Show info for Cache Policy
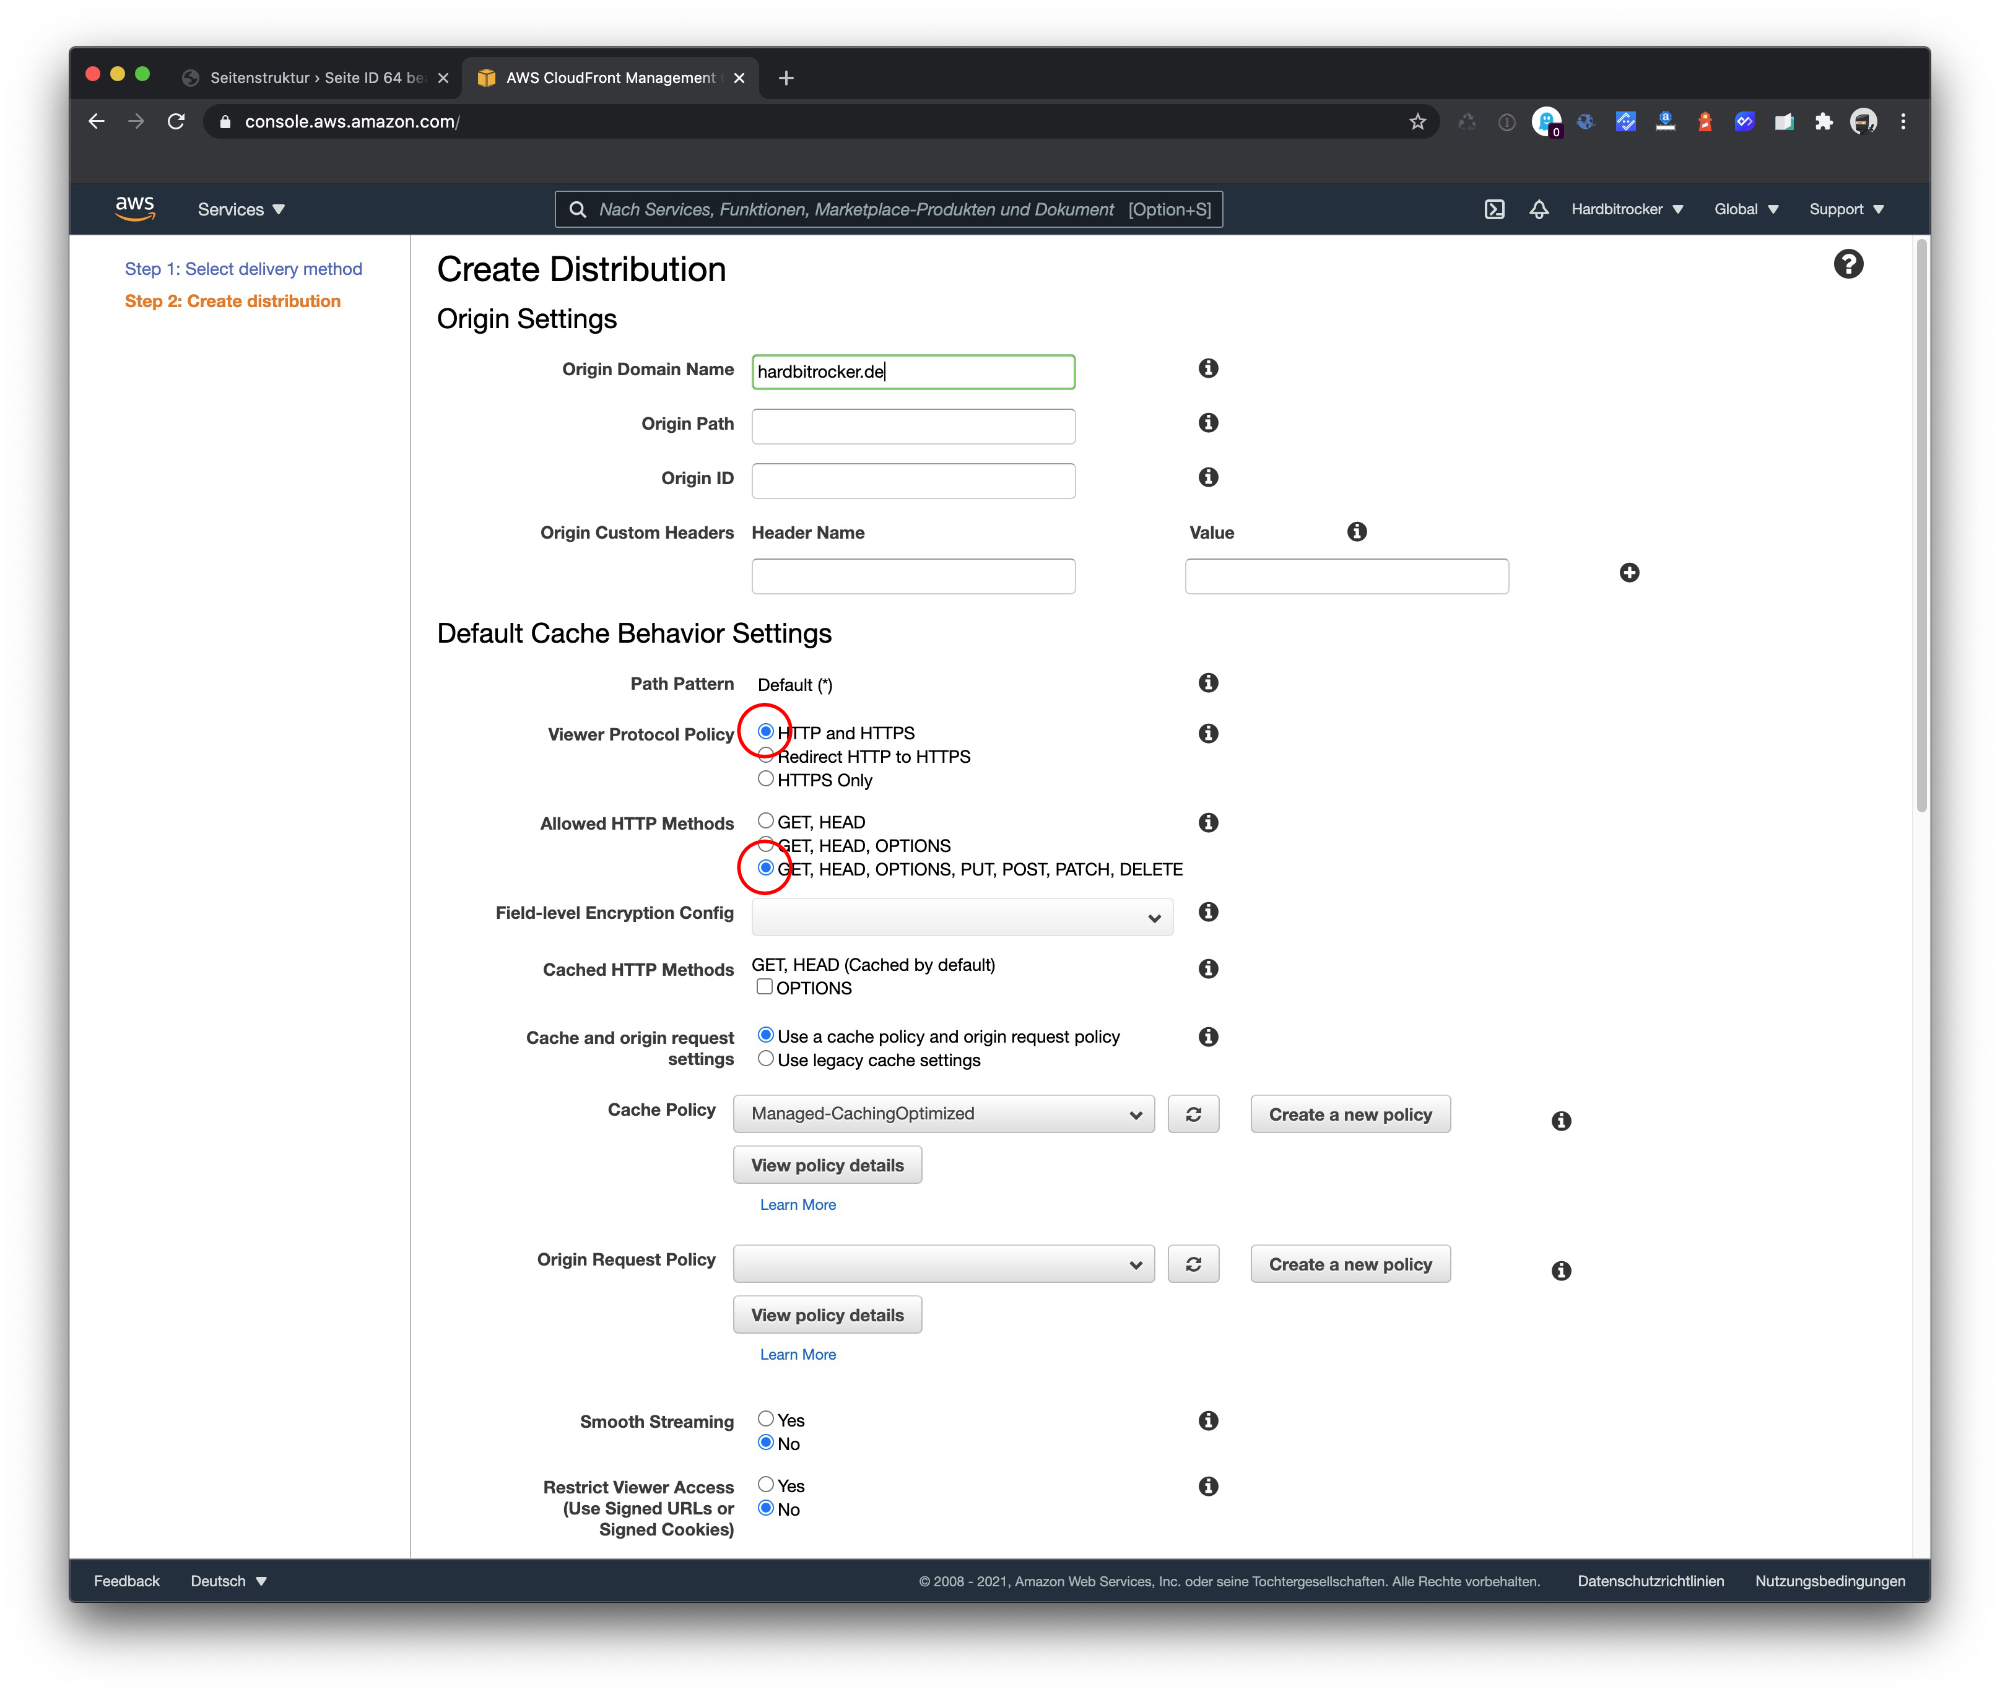 pyautogui.click(x=1561, y=1121)
